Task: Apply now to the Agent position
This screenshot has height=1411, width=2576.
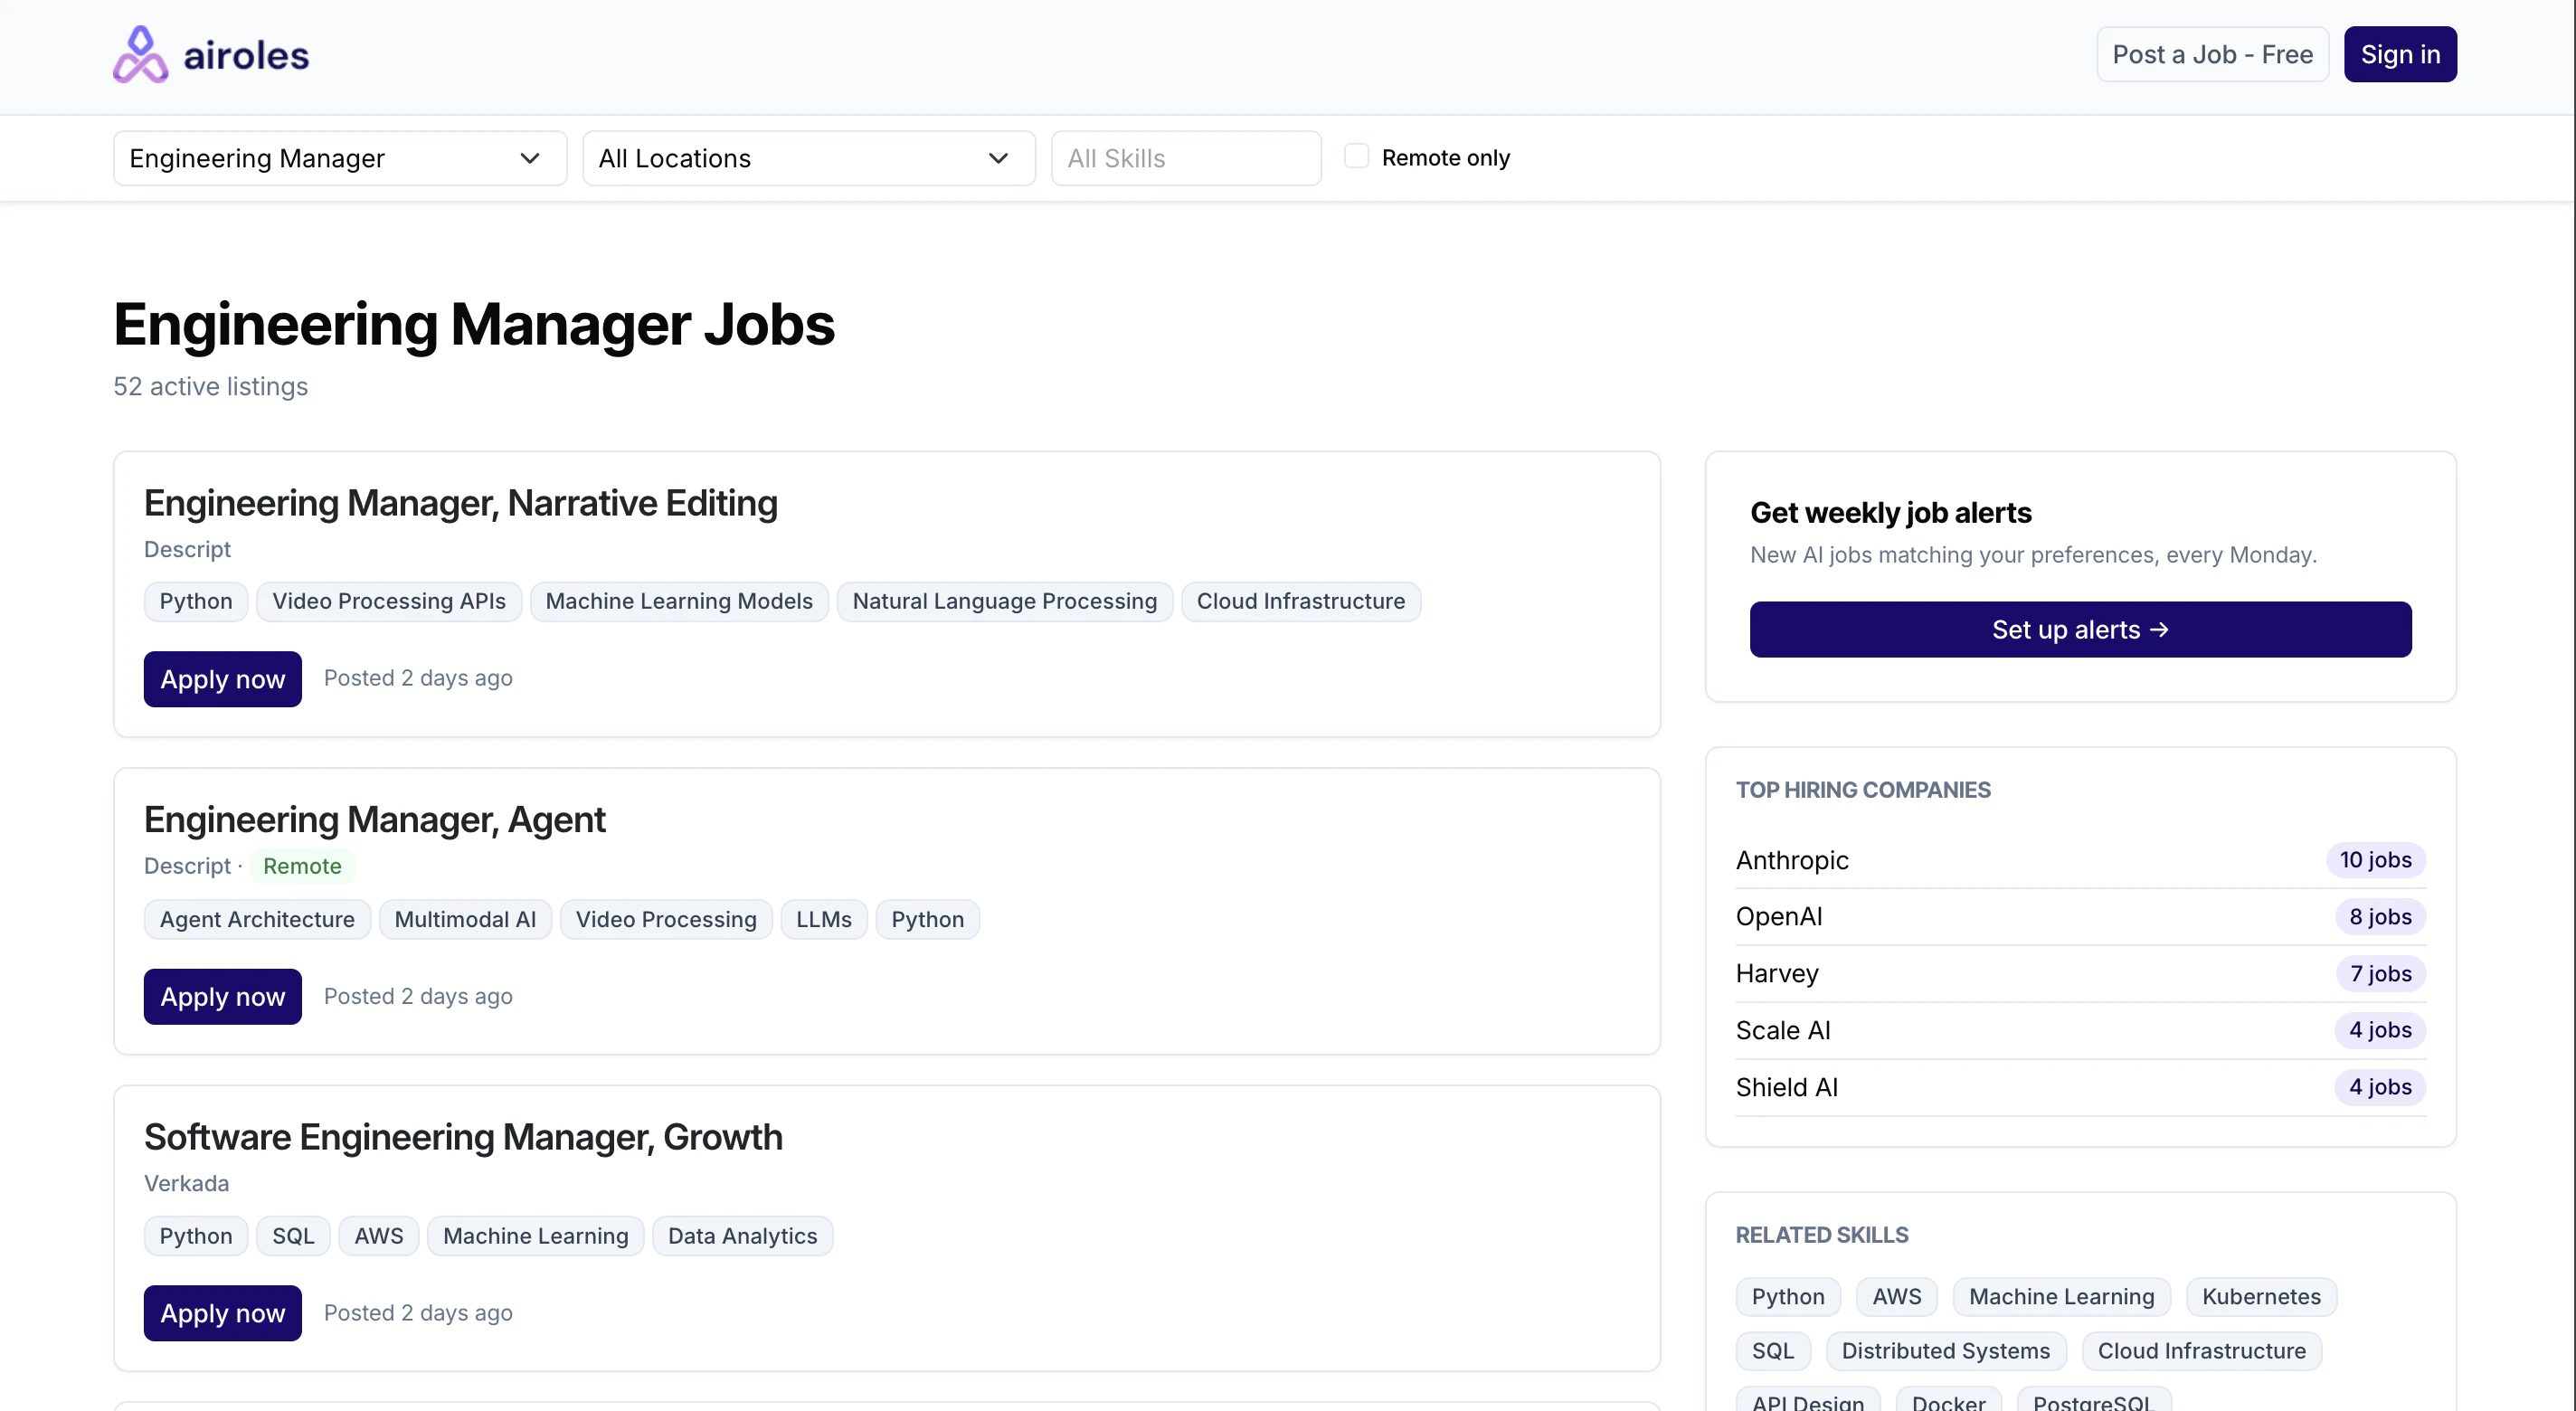Action: coord(222,996)
